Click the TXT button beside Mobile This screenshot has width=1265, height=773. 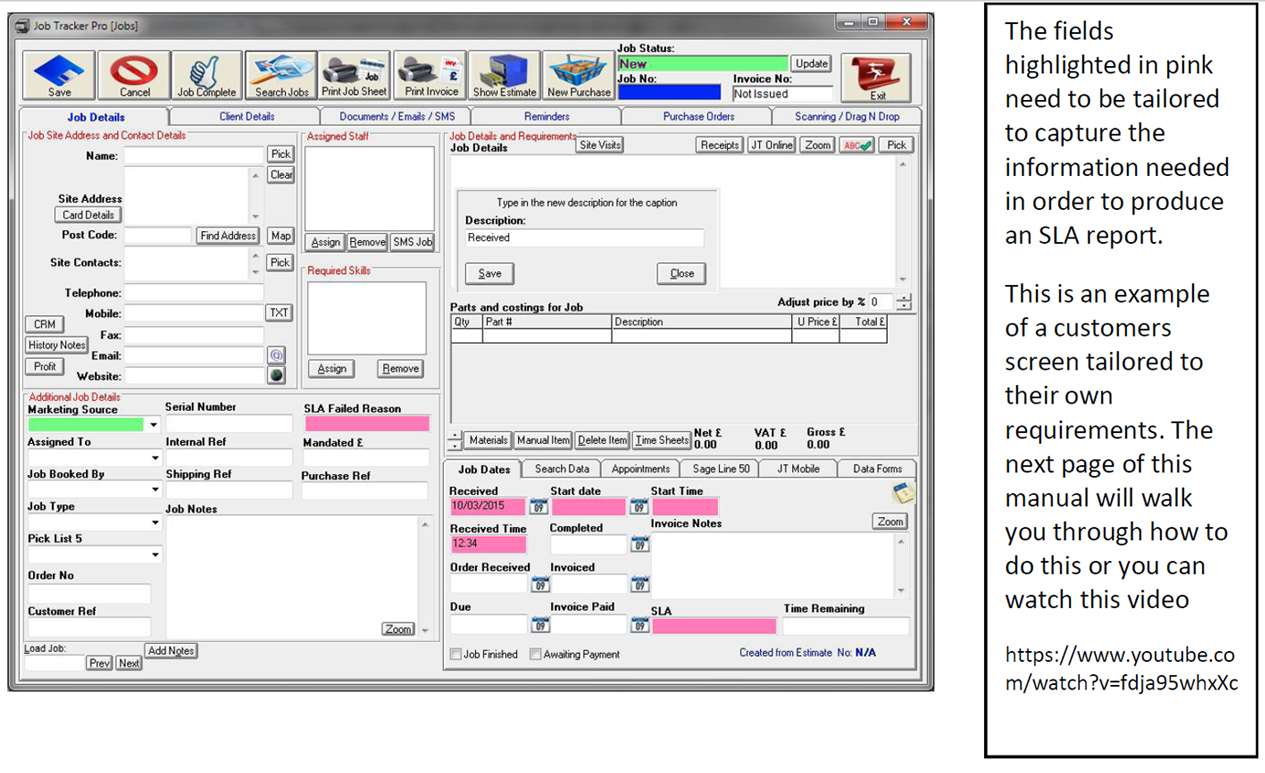tap(278, 313)
